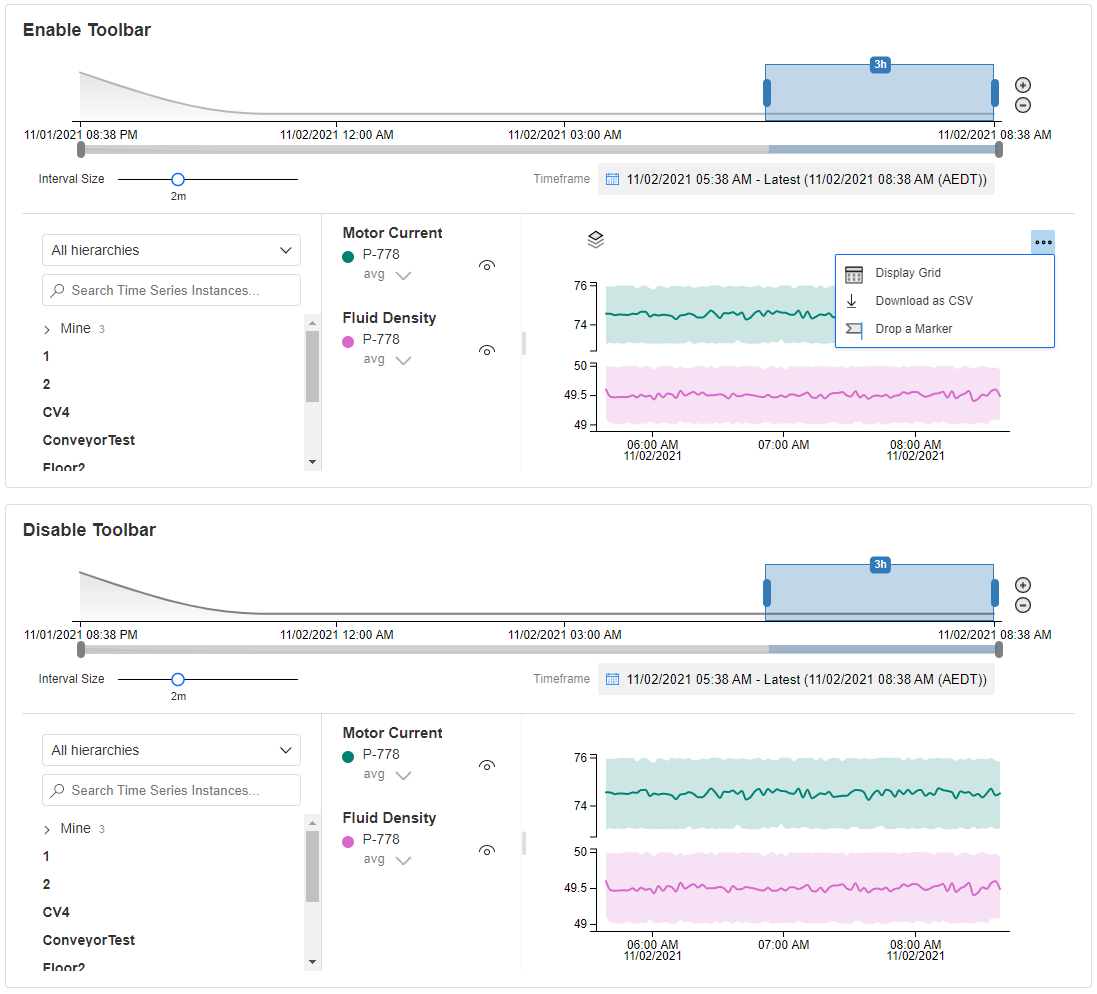Click the Fluid Density heading in Enable Toolbar
This screenshot has width=1097, height=994.
click(390, 318)
